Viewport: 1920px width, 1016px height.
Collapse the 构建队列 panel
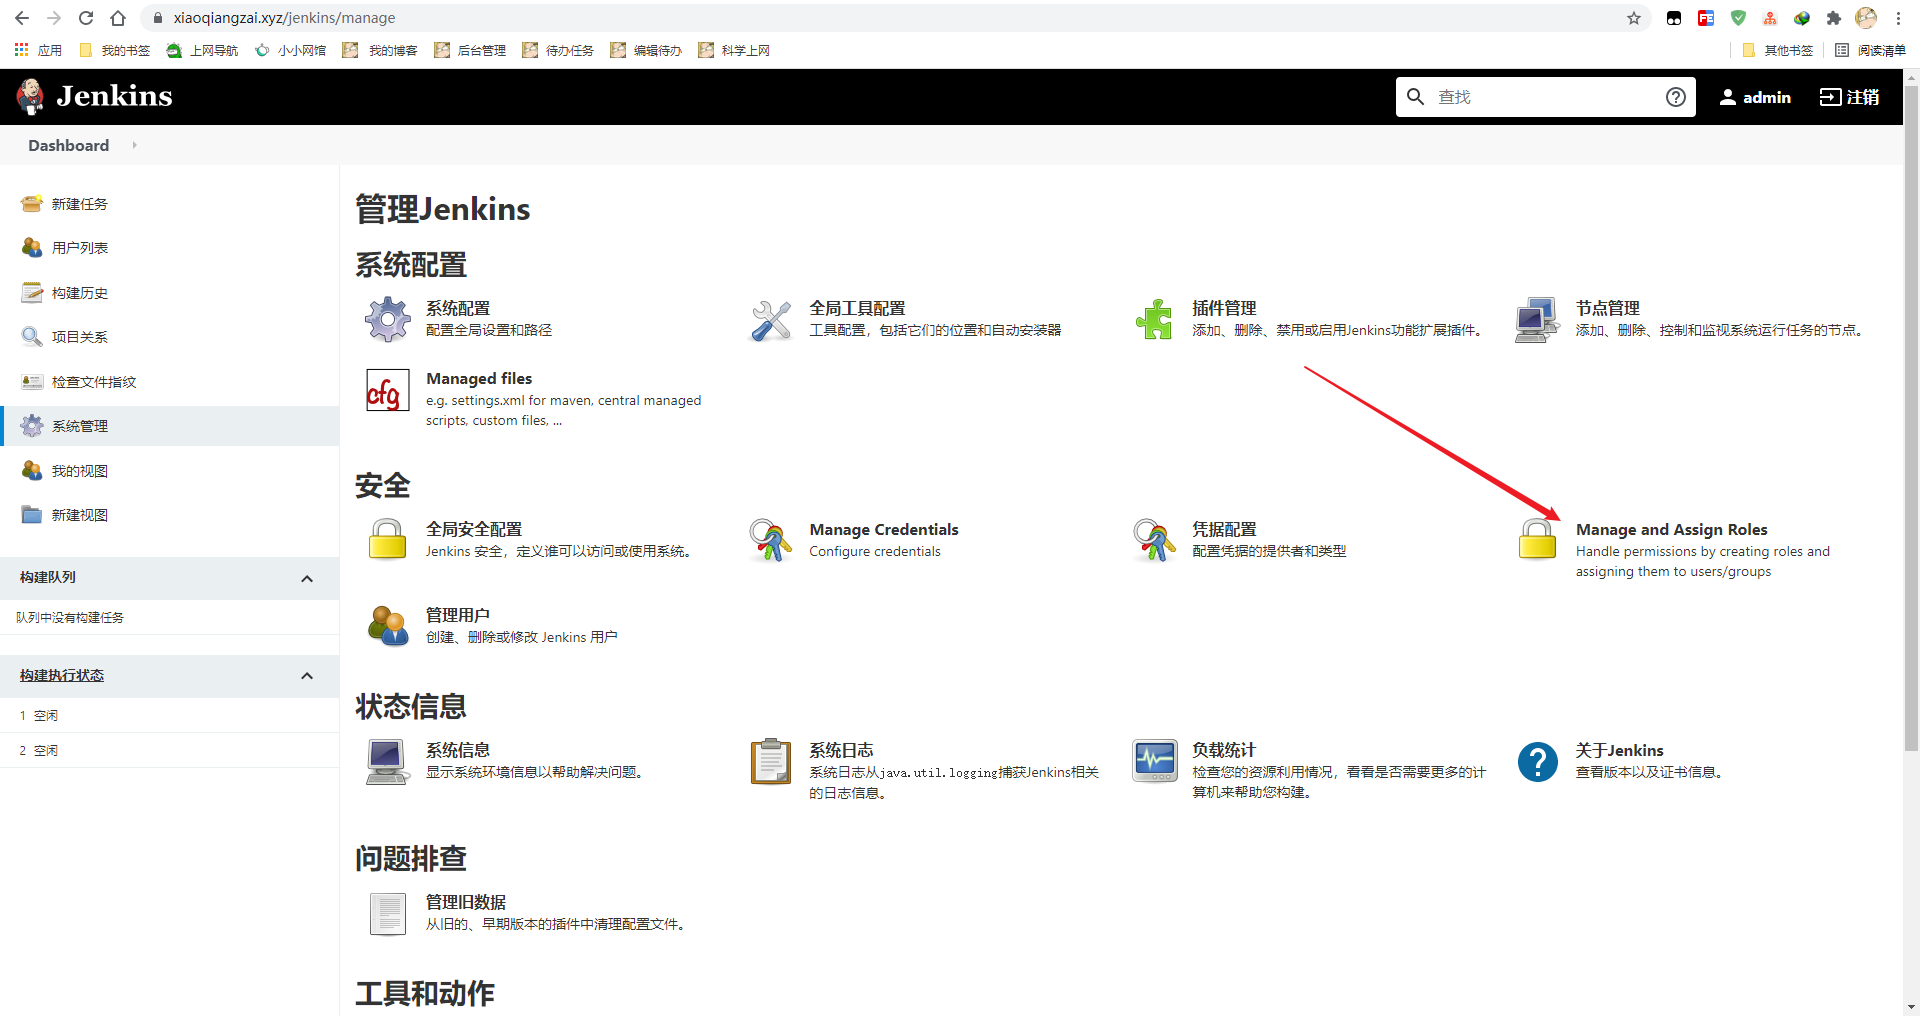[x=307, y=578]
